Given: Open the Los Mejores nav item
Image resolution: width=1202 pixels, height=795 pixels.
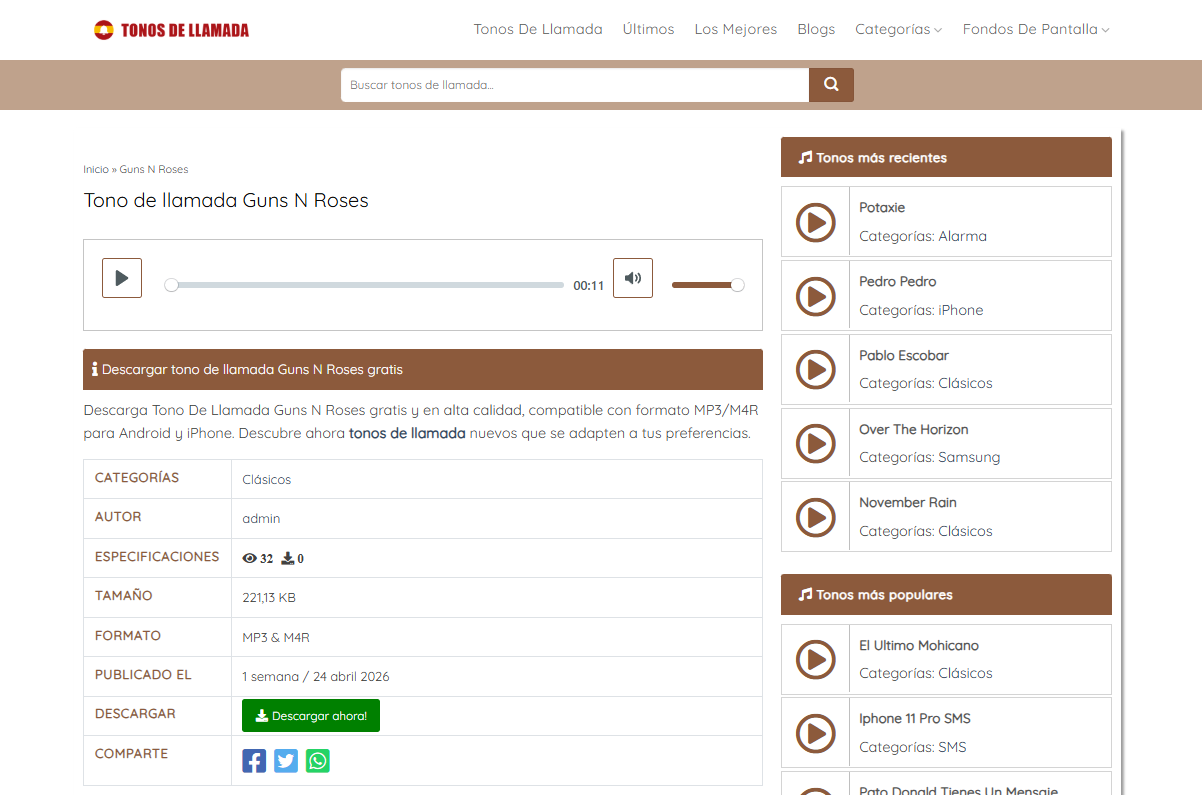Looking at the screenshot, I should pyautogui.click(x=736, y=29).
